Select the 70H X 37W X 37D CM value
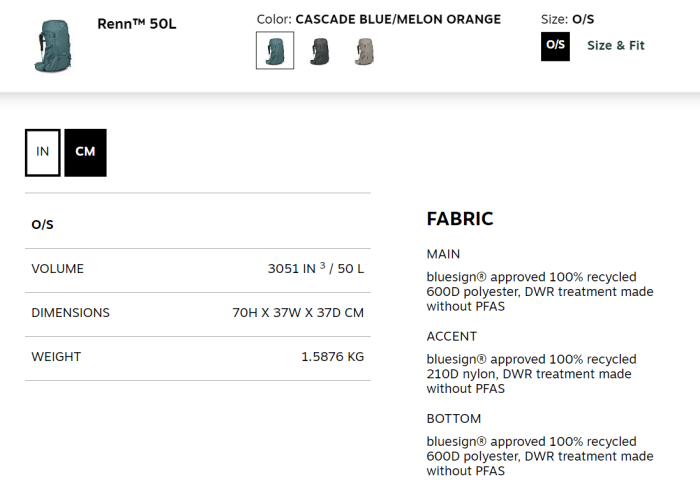700x488 pixels. pos(298,313)
